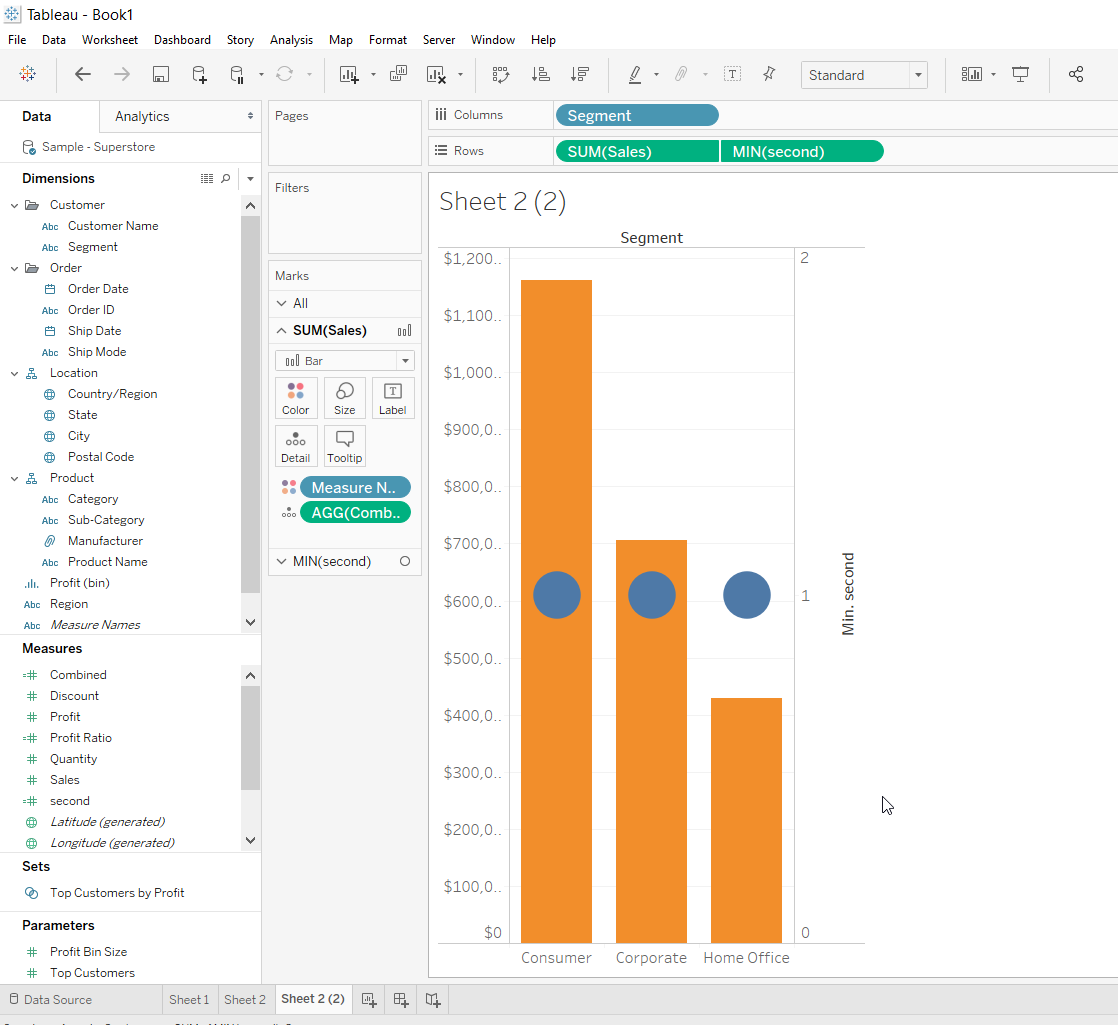Screen dimensions: 1118x1025
Task: Expand the All marks section
Action: pyautogui.click(x=282, y=304)
